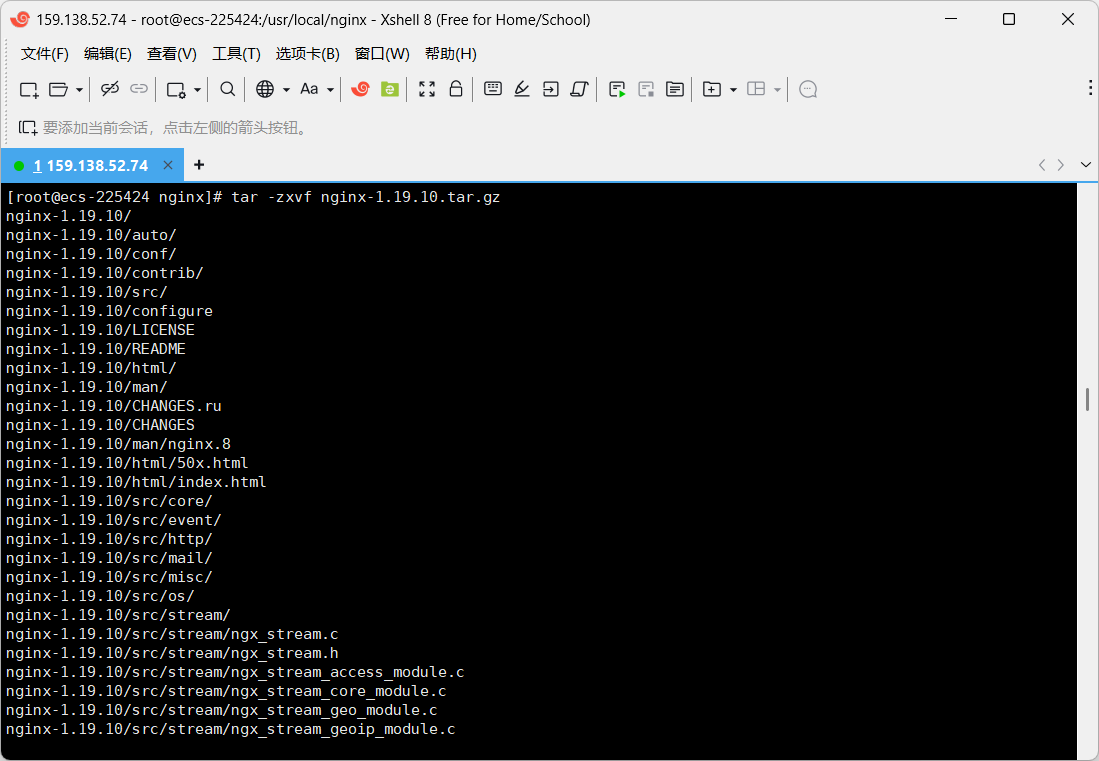This screenshot has width=1099, height=761.
Task: Launch Xftp green toolbar icon
Action: [x=390, y=89]
